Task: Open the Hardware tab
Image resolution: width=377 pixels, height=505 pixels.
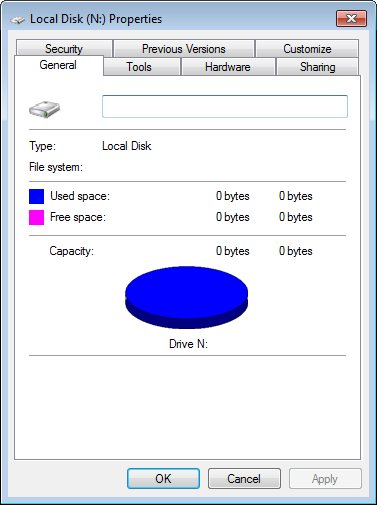Action: click(228, 67)
